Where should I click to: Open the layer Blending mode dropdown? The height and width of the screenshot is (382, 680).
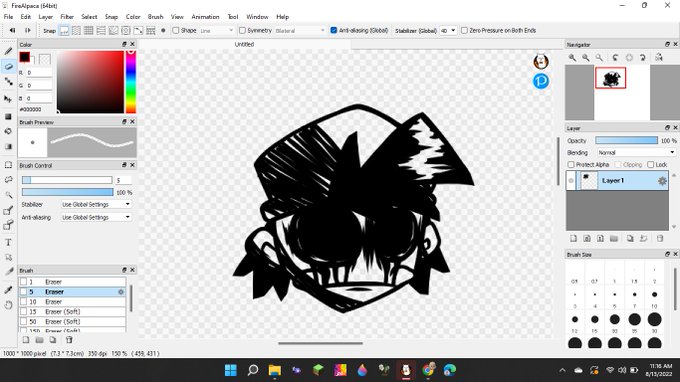pos(636,153)
